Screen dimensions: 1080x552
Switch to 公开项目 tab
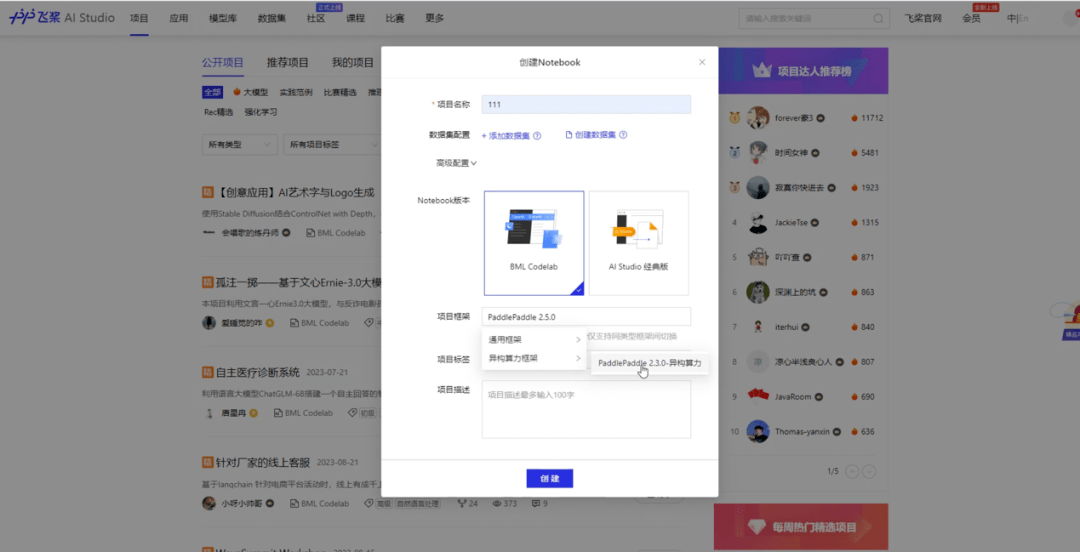222,62
